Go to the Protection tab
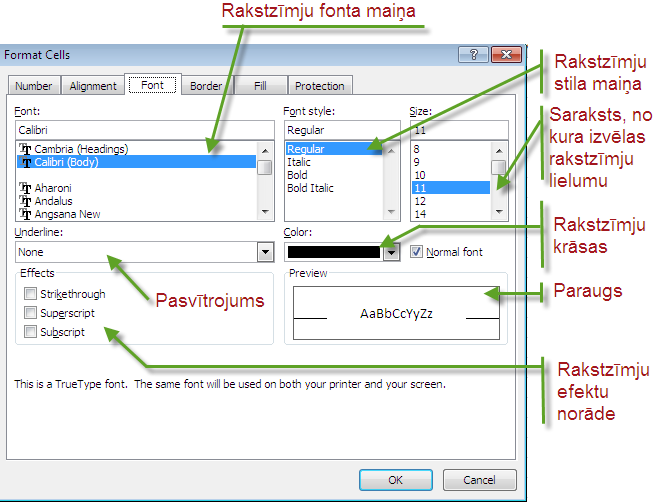The height and width of the screenshot is (503, 654). [319, 86]
